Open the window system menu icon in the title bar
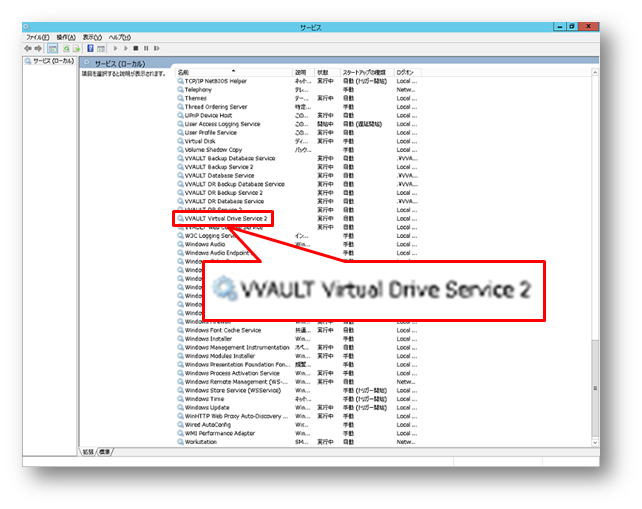The height and width of the screenshot is (509, 642). coord(27,27)
